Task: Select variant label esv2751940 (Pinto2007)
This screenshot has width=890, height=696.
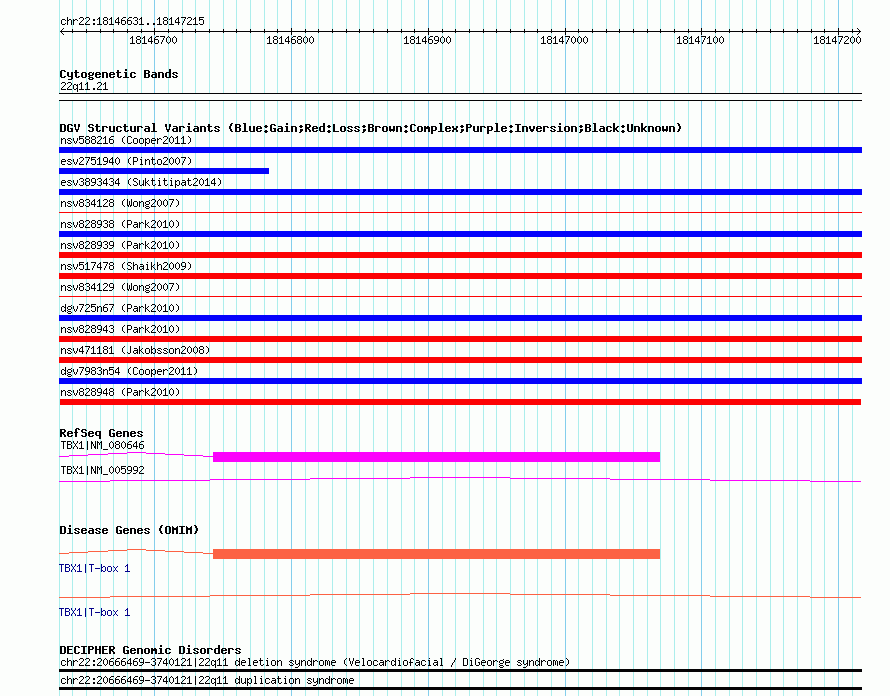Action: [x=126, y=161]
